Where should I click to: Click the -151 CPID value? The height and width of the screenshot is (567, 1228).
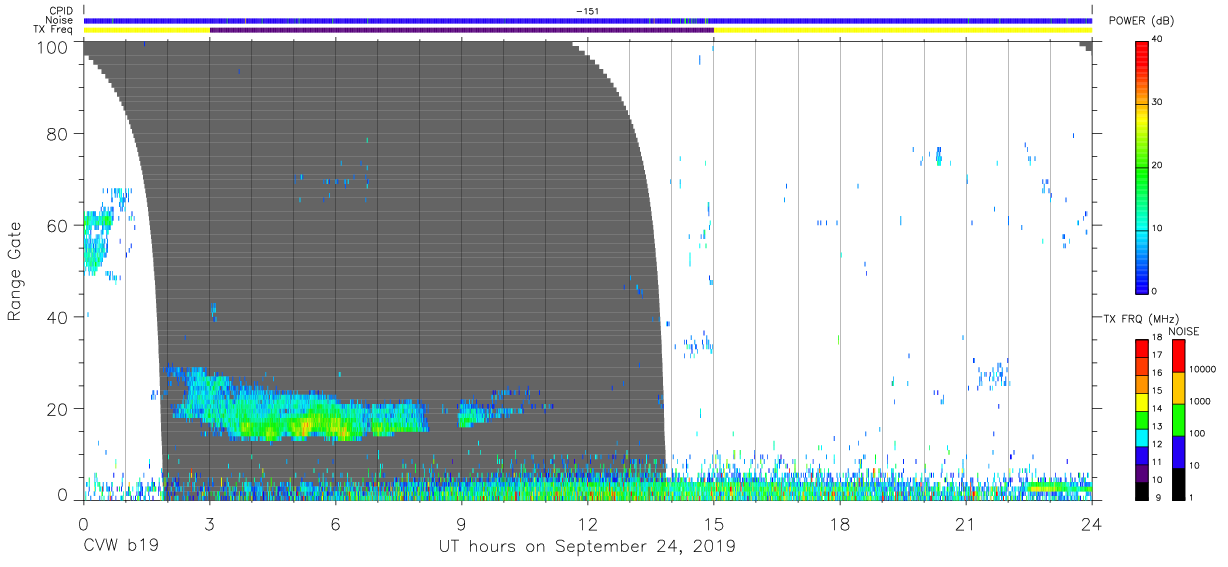pos(587,11)
